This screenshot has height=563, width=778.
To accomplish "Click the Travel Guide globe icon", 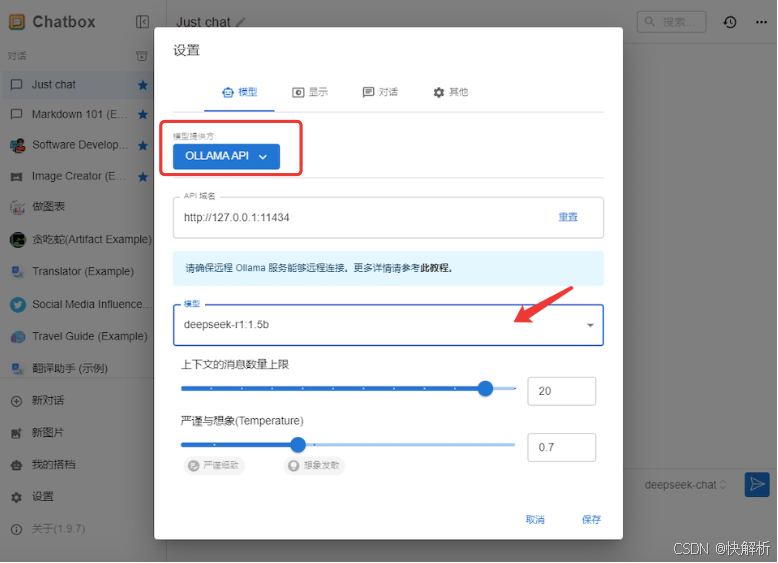I will [x=18, y=337].
